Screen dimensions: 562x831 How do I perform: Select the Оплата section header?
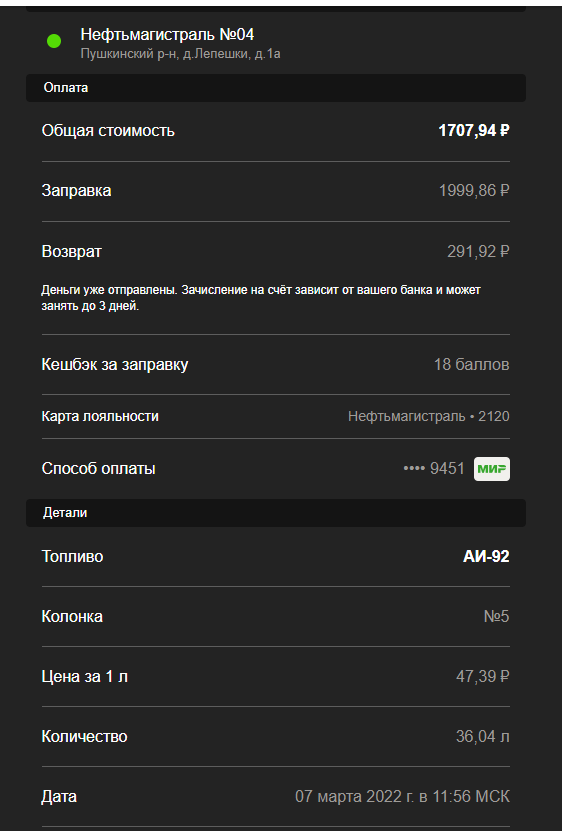pyautogui.click(x=276, y=88)
